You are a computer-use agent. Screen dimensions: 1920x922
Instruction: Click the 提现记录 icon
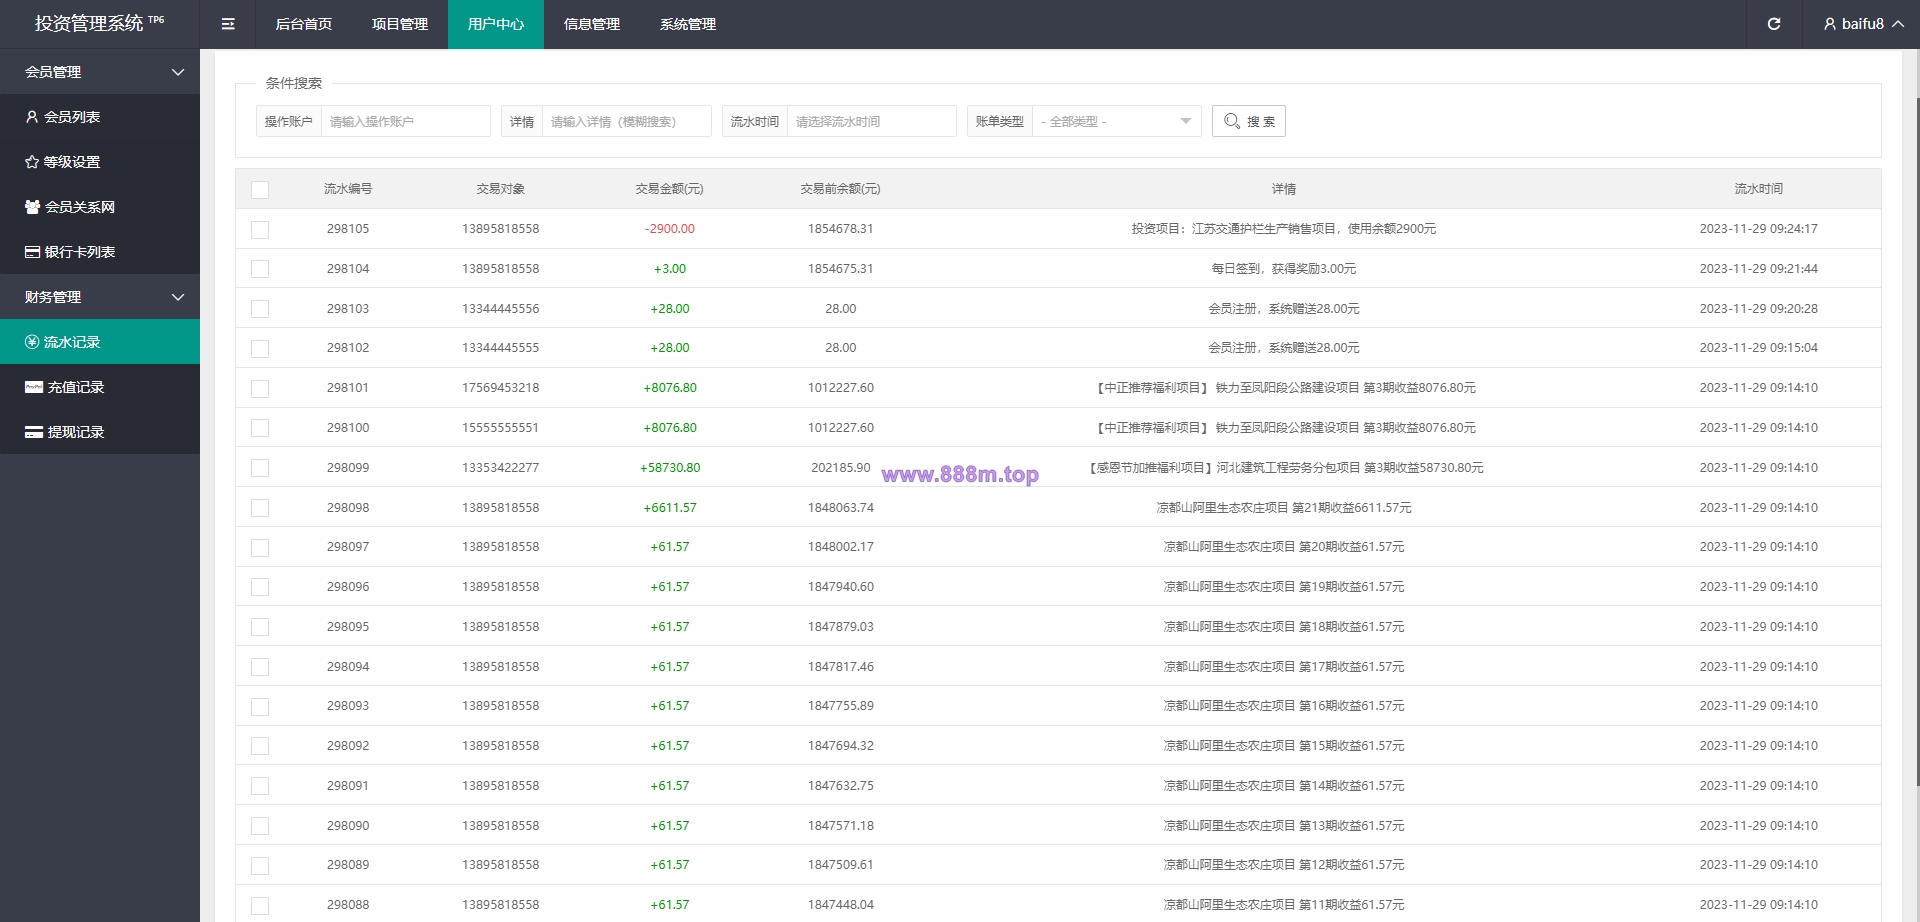coord(34,432)
